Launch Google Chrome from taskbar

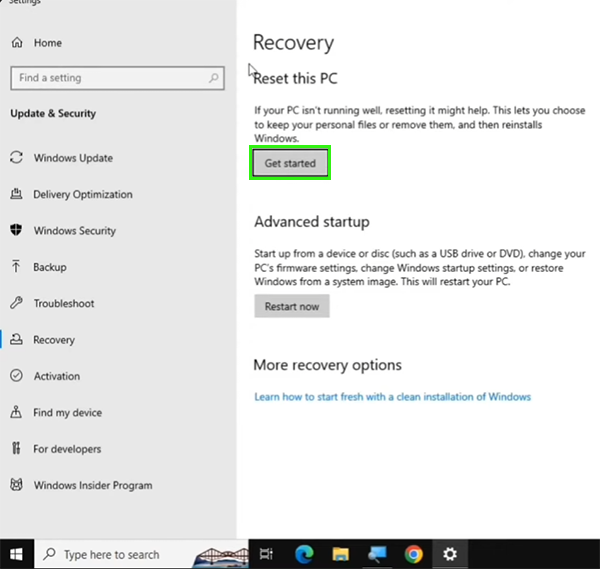414,554
